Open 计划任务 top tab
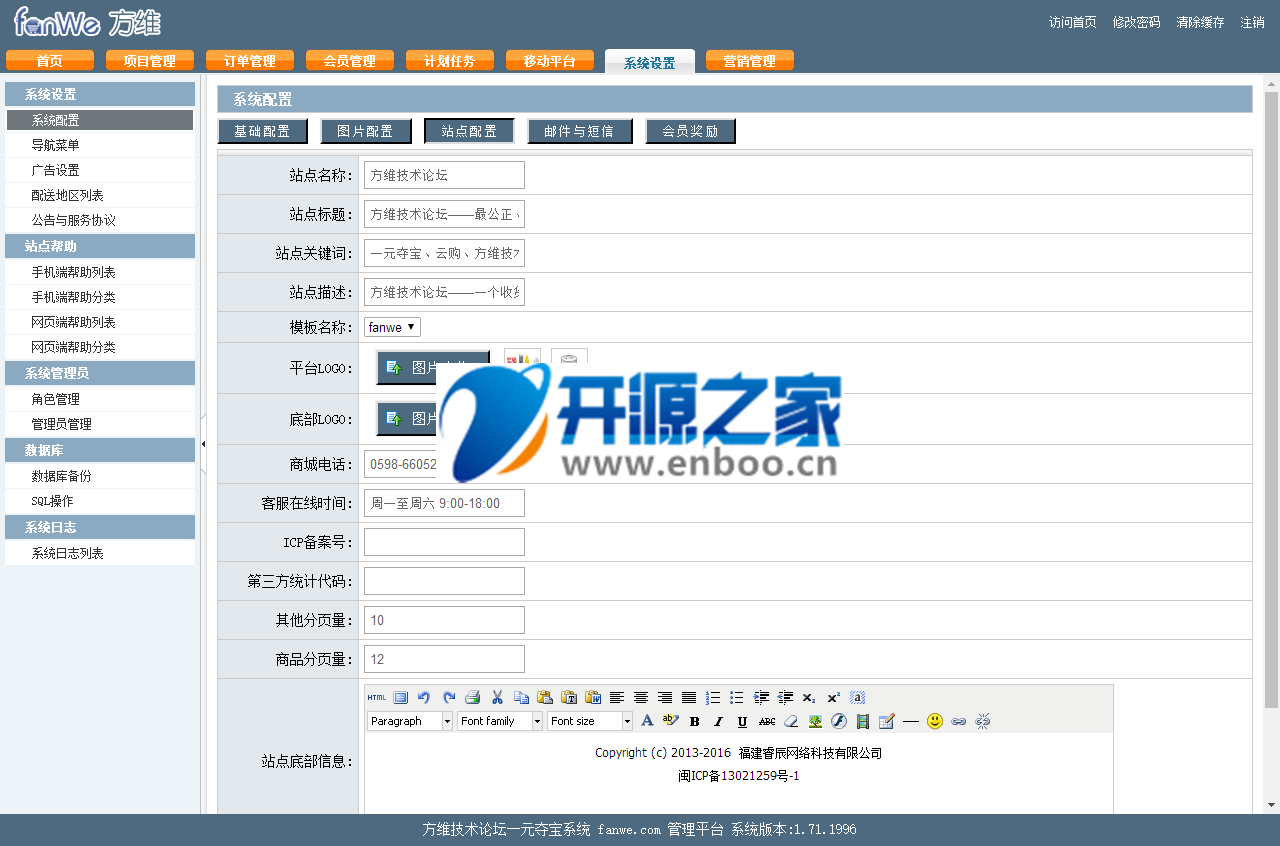The image size is (1280, 846). [x=450, y=61]
